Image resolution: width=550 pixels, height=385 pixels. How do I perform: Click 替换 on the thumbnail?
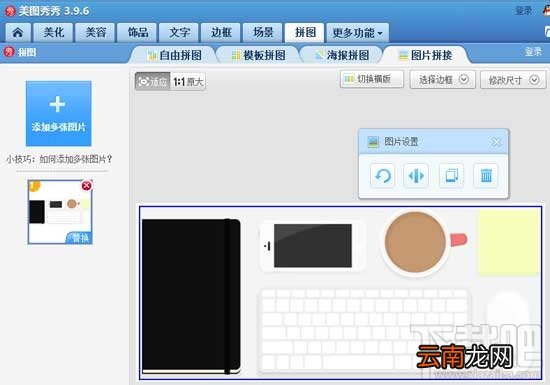click(80, 238)
